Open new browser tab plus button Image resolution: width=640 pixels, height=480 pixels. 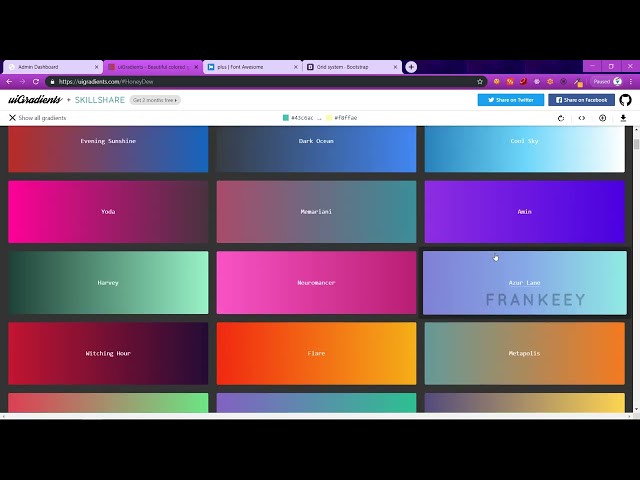pos(411,67)
